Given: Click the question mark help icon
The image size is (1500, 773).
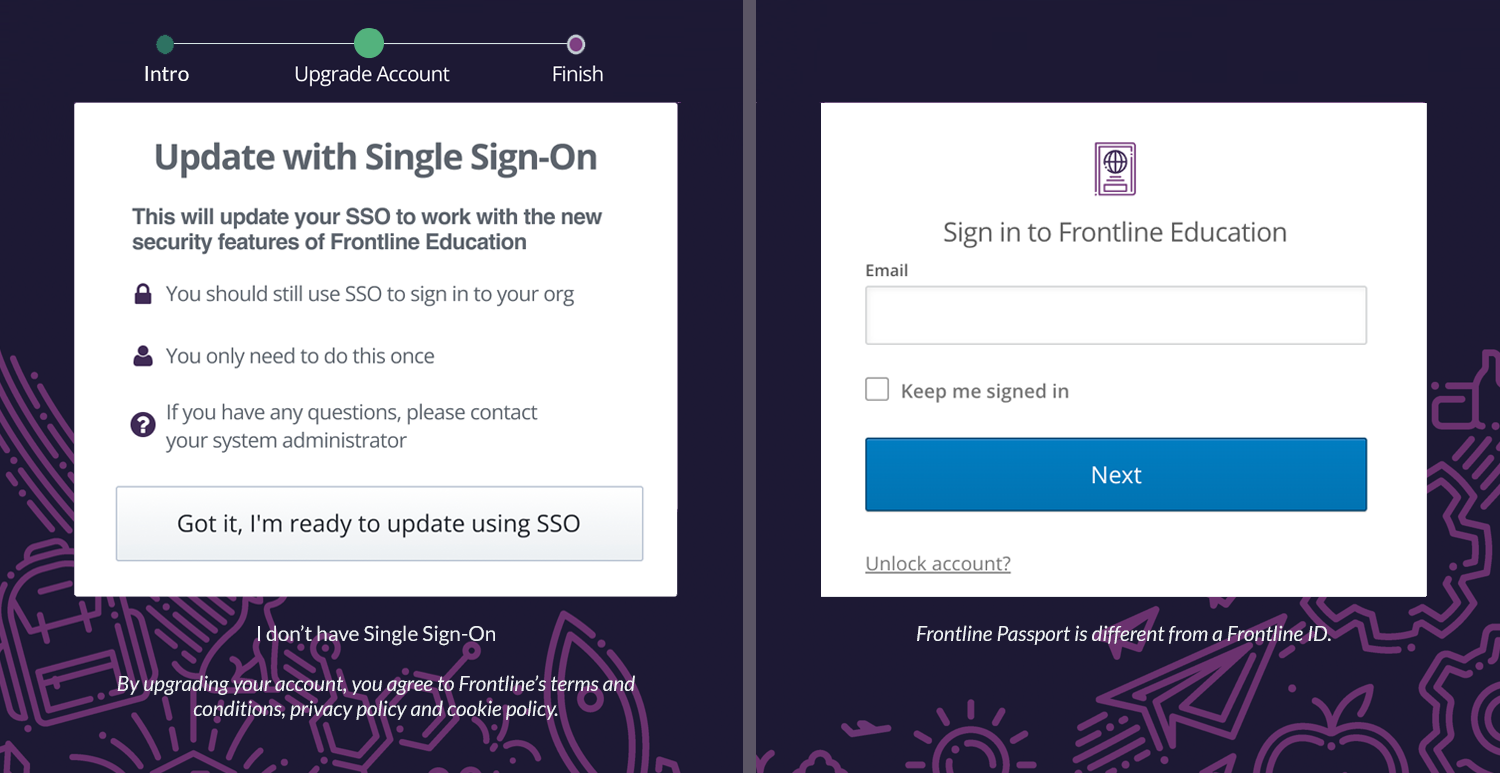Looking at the screenshot, I should pyautogui.click(x=143, y=425).
